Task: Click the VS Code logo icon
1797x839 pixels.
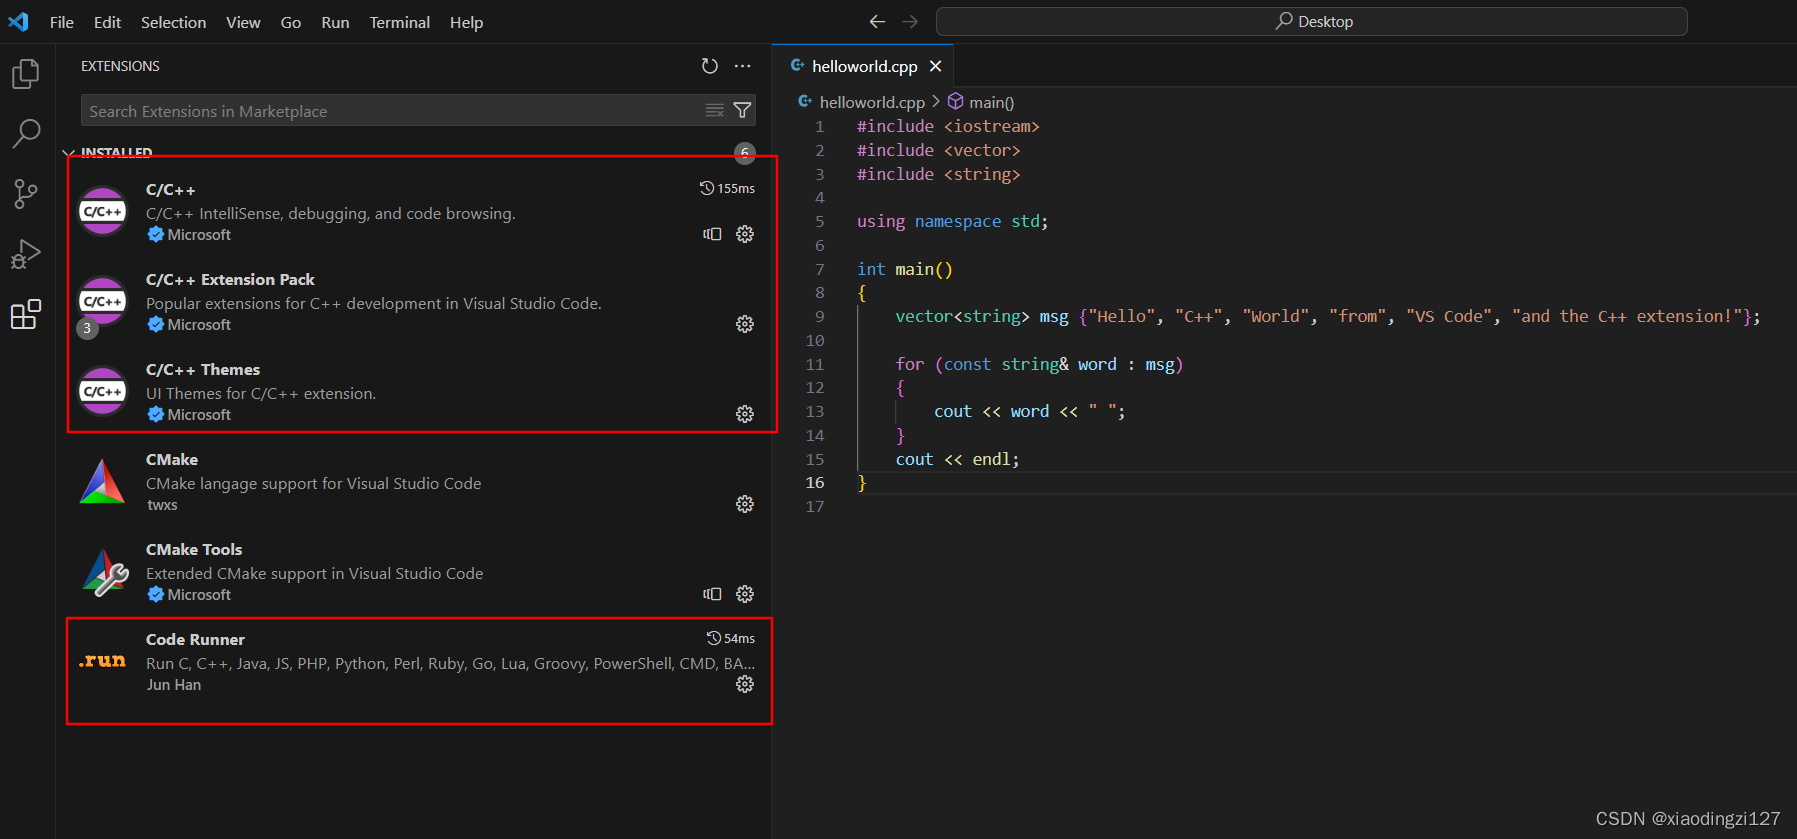Action: coord(18,21)
